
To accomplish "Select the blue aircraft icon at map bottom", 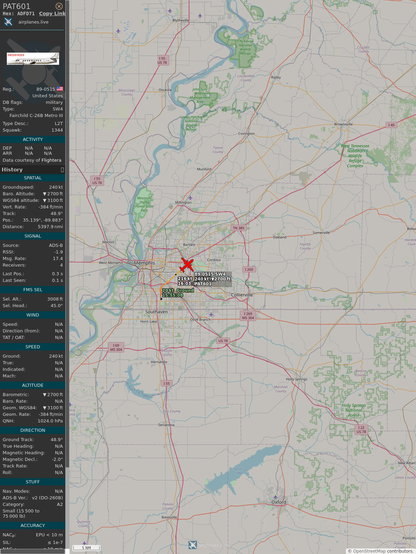I will (x=193, y=544).
